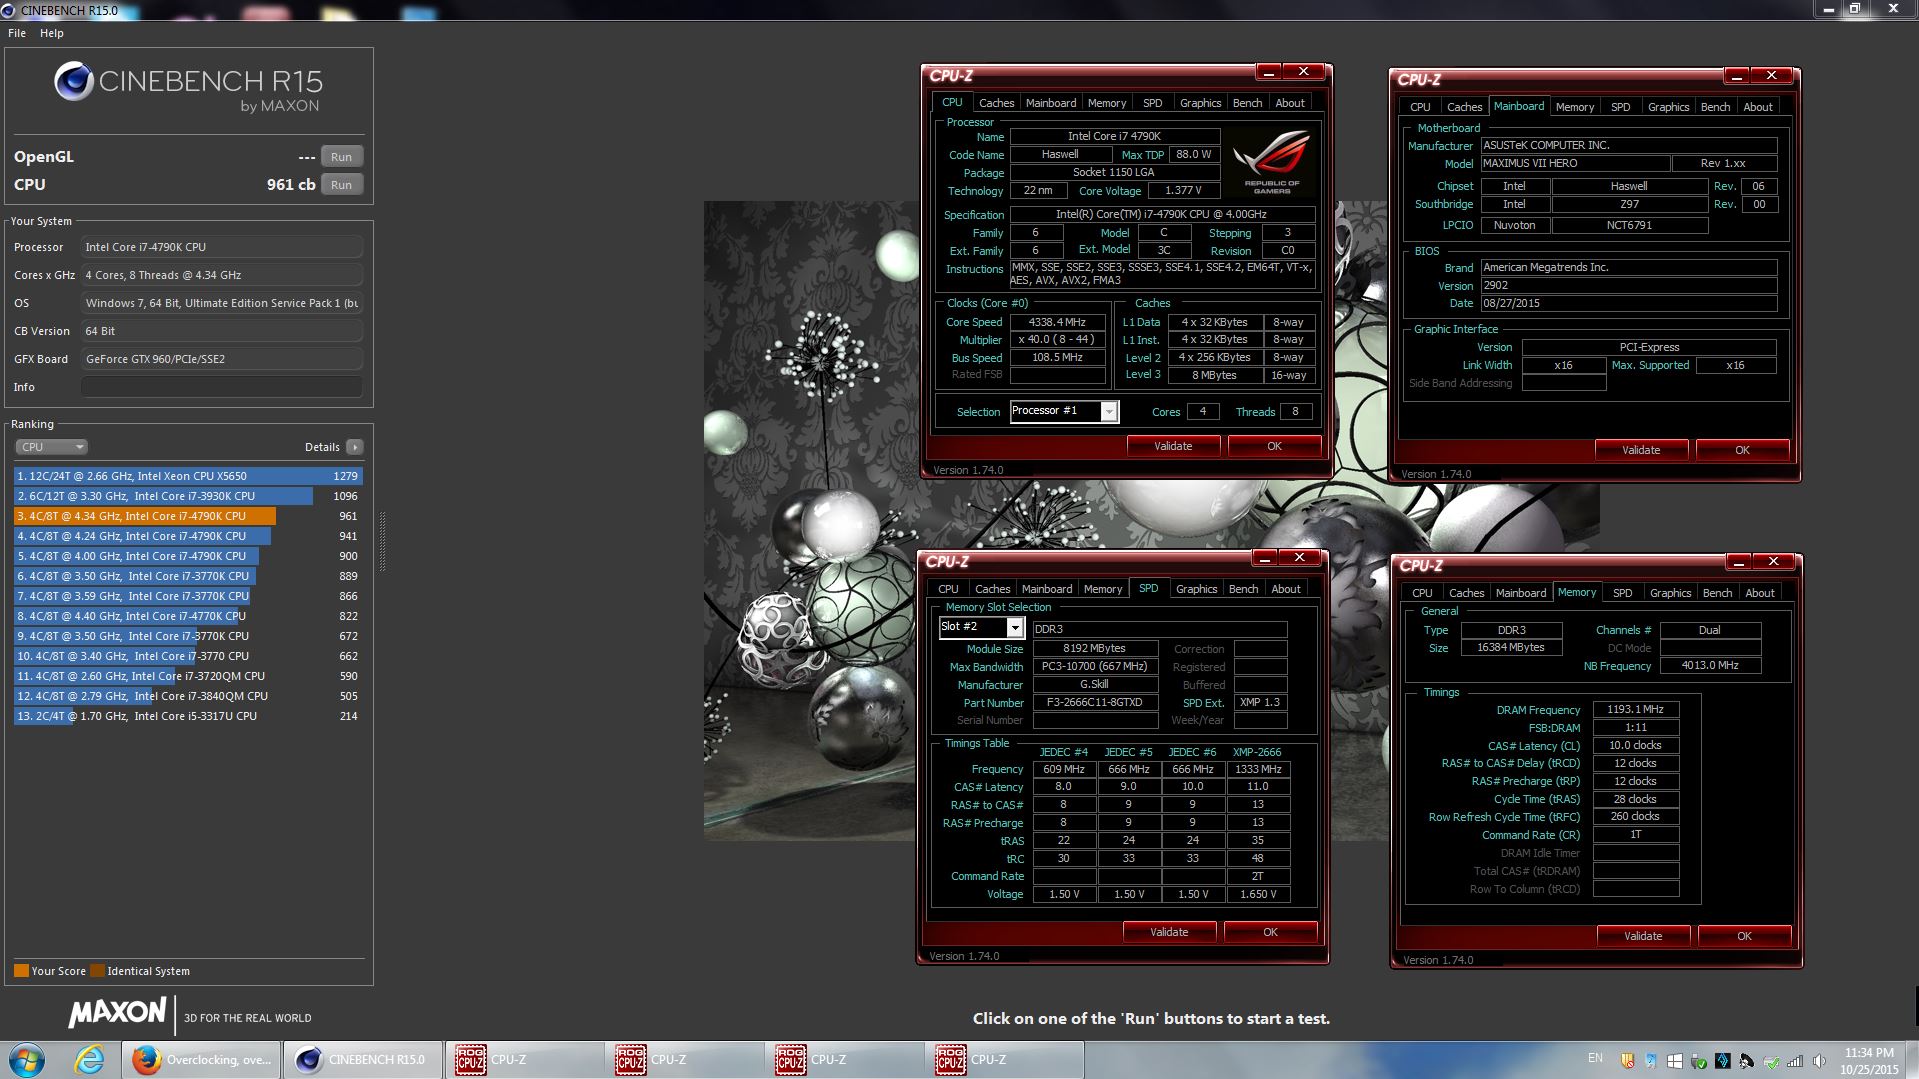Image resolution: width=1919 pixels, height=1079 pixels.
Task: Click the blue diamond tray icon
Action: [x=1723, y=1061]
